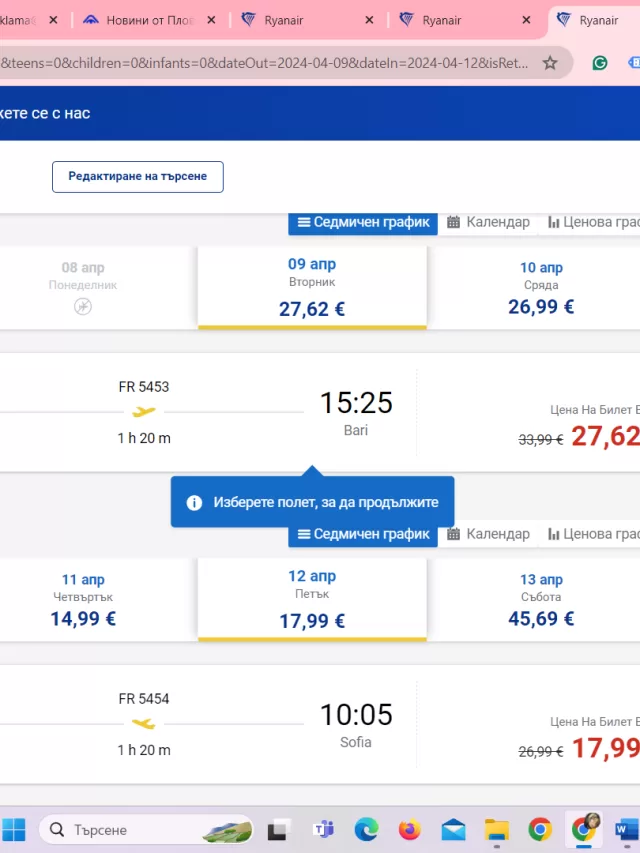Select the return Седмичен график view

click(363, 534)
